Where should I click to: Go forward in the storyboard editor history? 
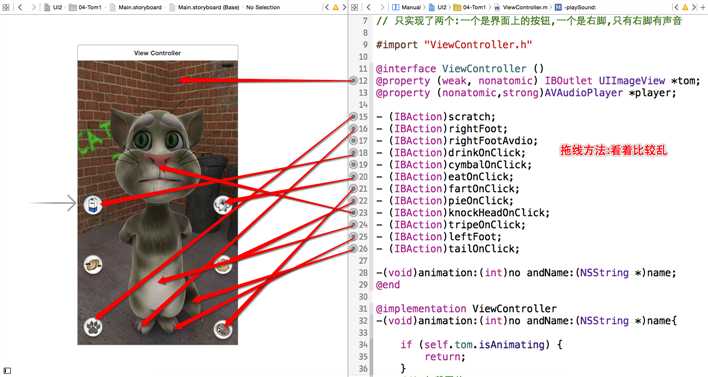[33, 7]
